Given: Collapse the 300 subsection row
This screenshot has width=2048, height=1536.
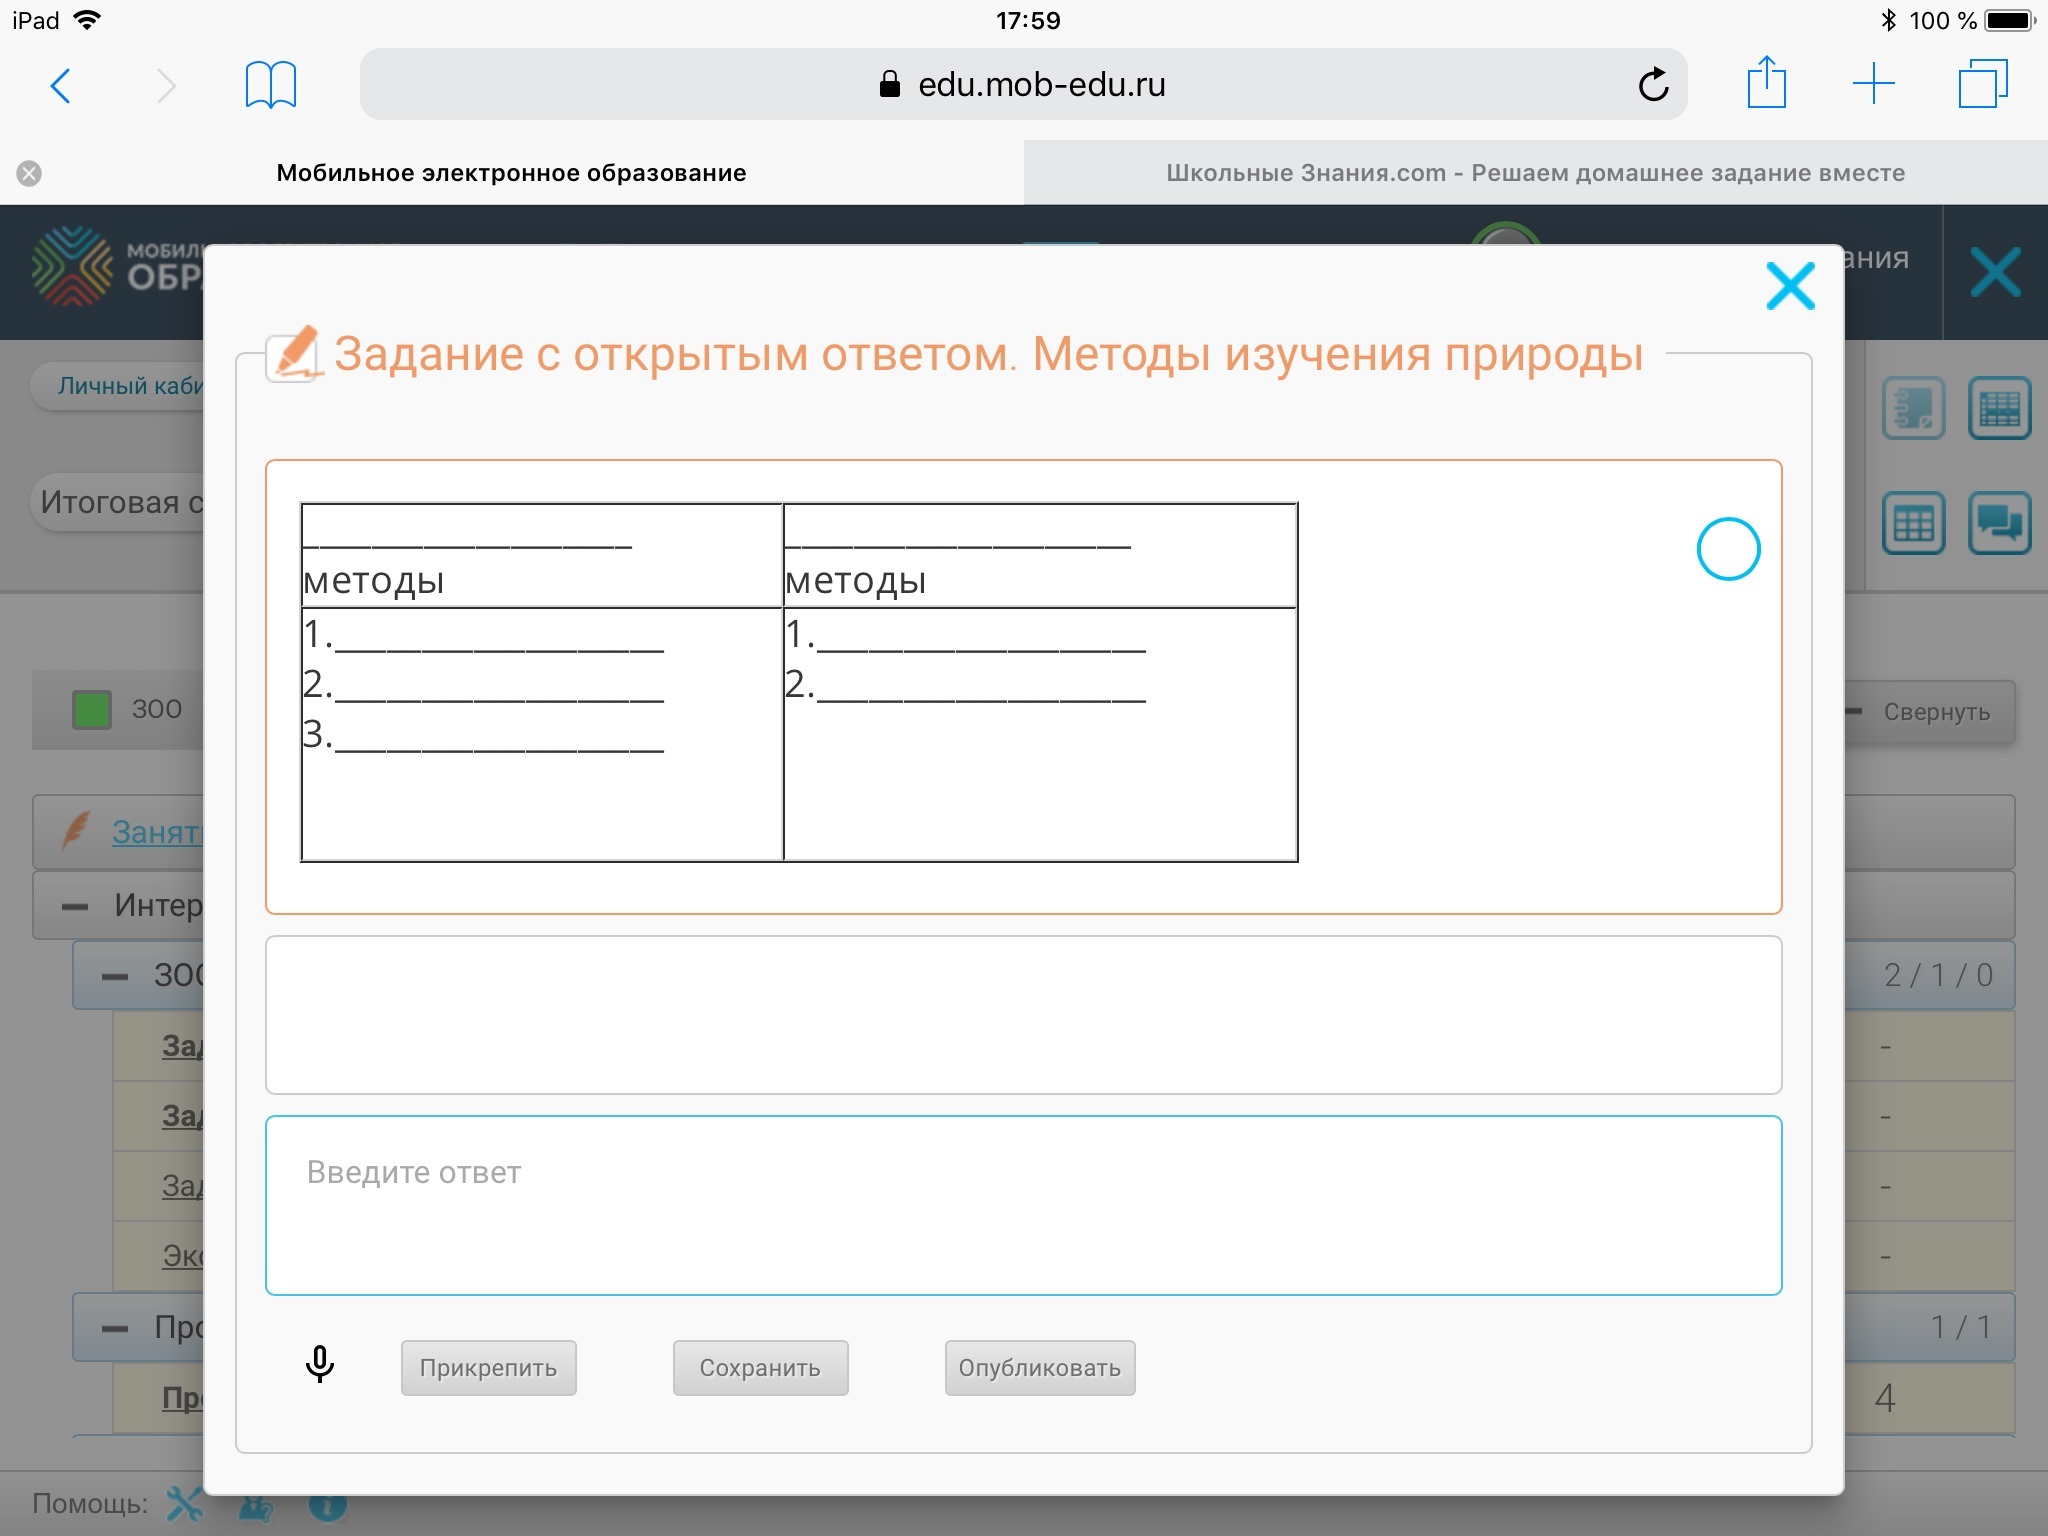Looking at the screenshot, I should (x=115, y=976).
